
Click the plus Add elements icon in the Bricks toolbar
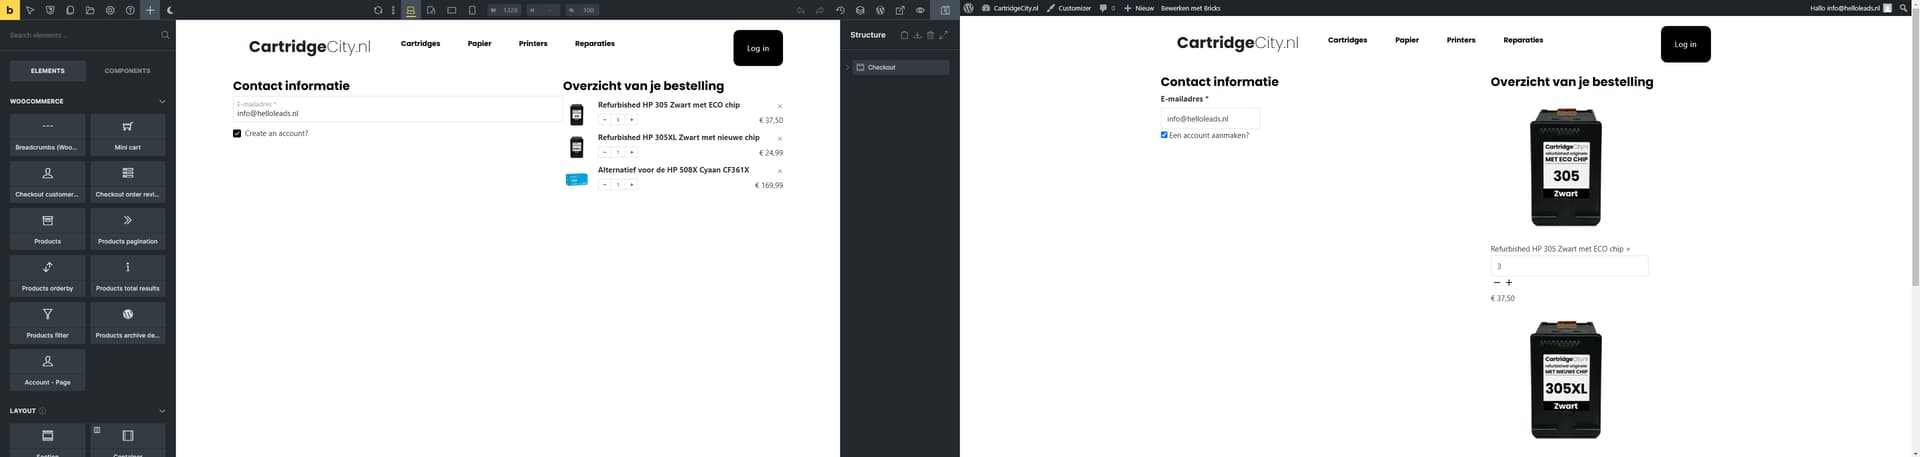150,10
